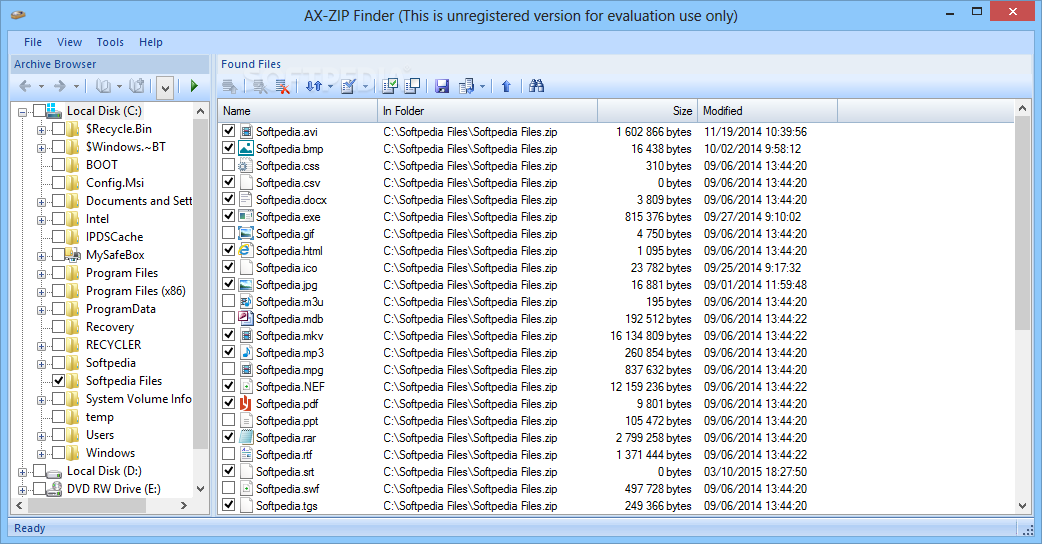Click the binoculars find icon
Screen dimensions: 1042x544
tap(537, 86)
